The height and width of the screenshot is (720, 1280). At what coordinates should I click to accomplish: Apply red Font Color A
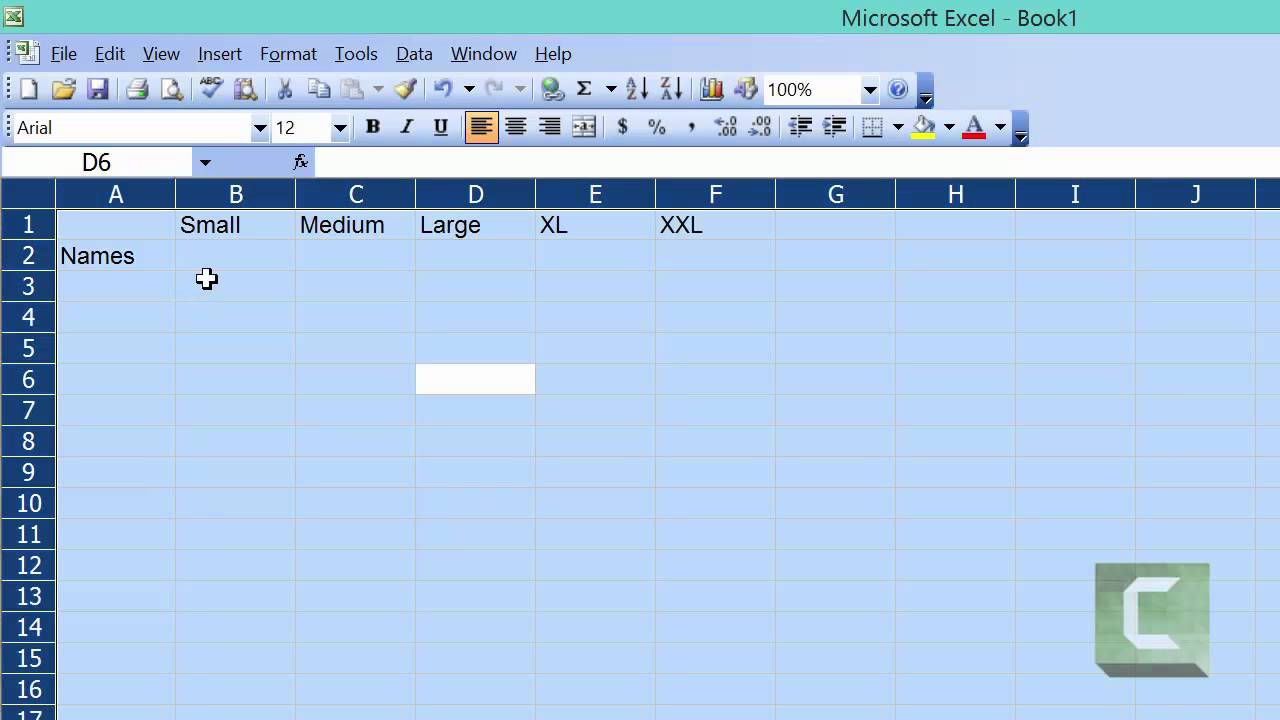pos(974,127)
